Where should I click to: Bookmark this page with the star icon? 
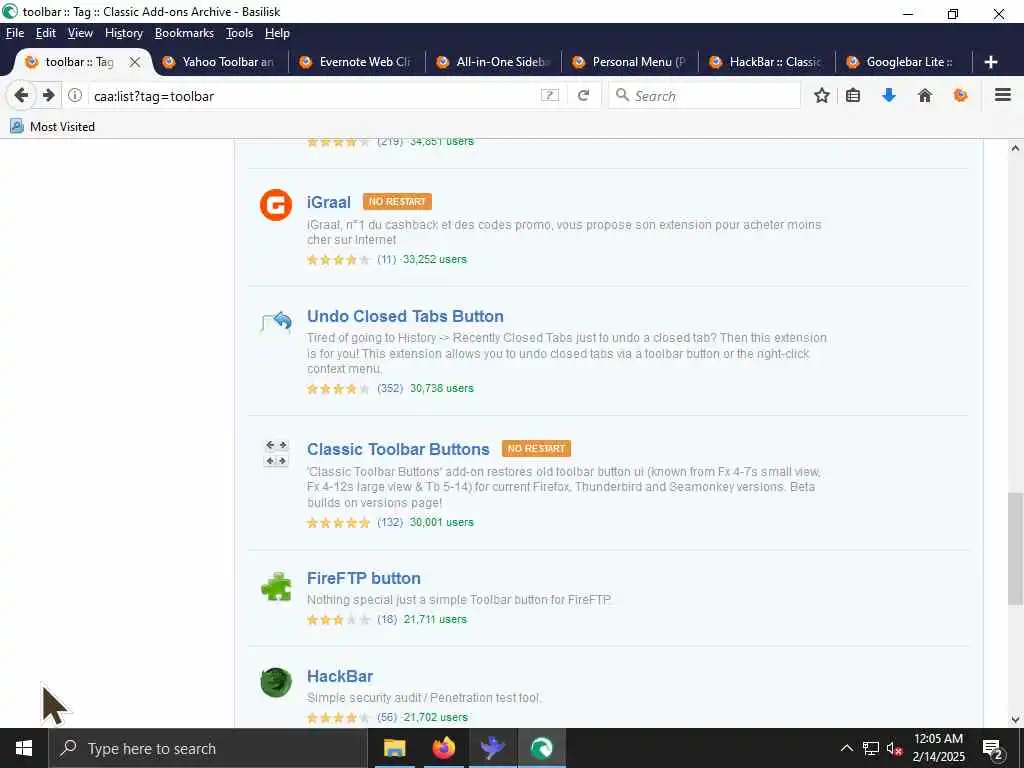tap(822, 96)
